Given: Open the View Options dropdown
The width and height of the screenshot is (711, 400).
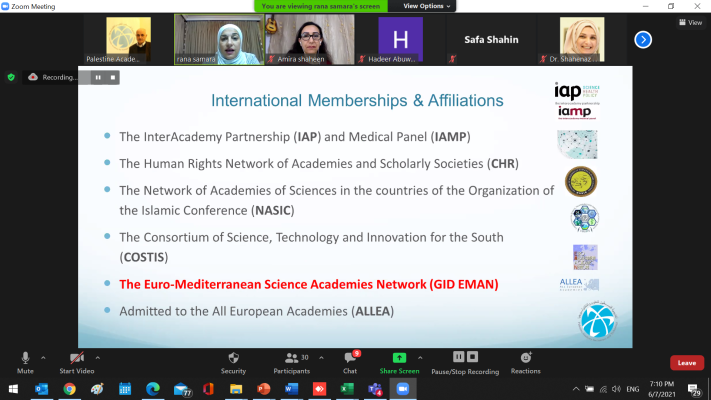Looking at the screenshot, I should (428, 6).
